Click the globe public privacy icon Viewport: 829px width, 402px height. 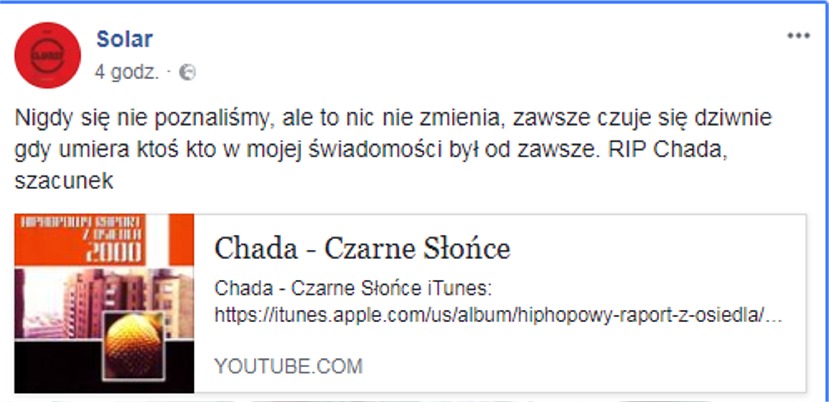pos(187,72)
